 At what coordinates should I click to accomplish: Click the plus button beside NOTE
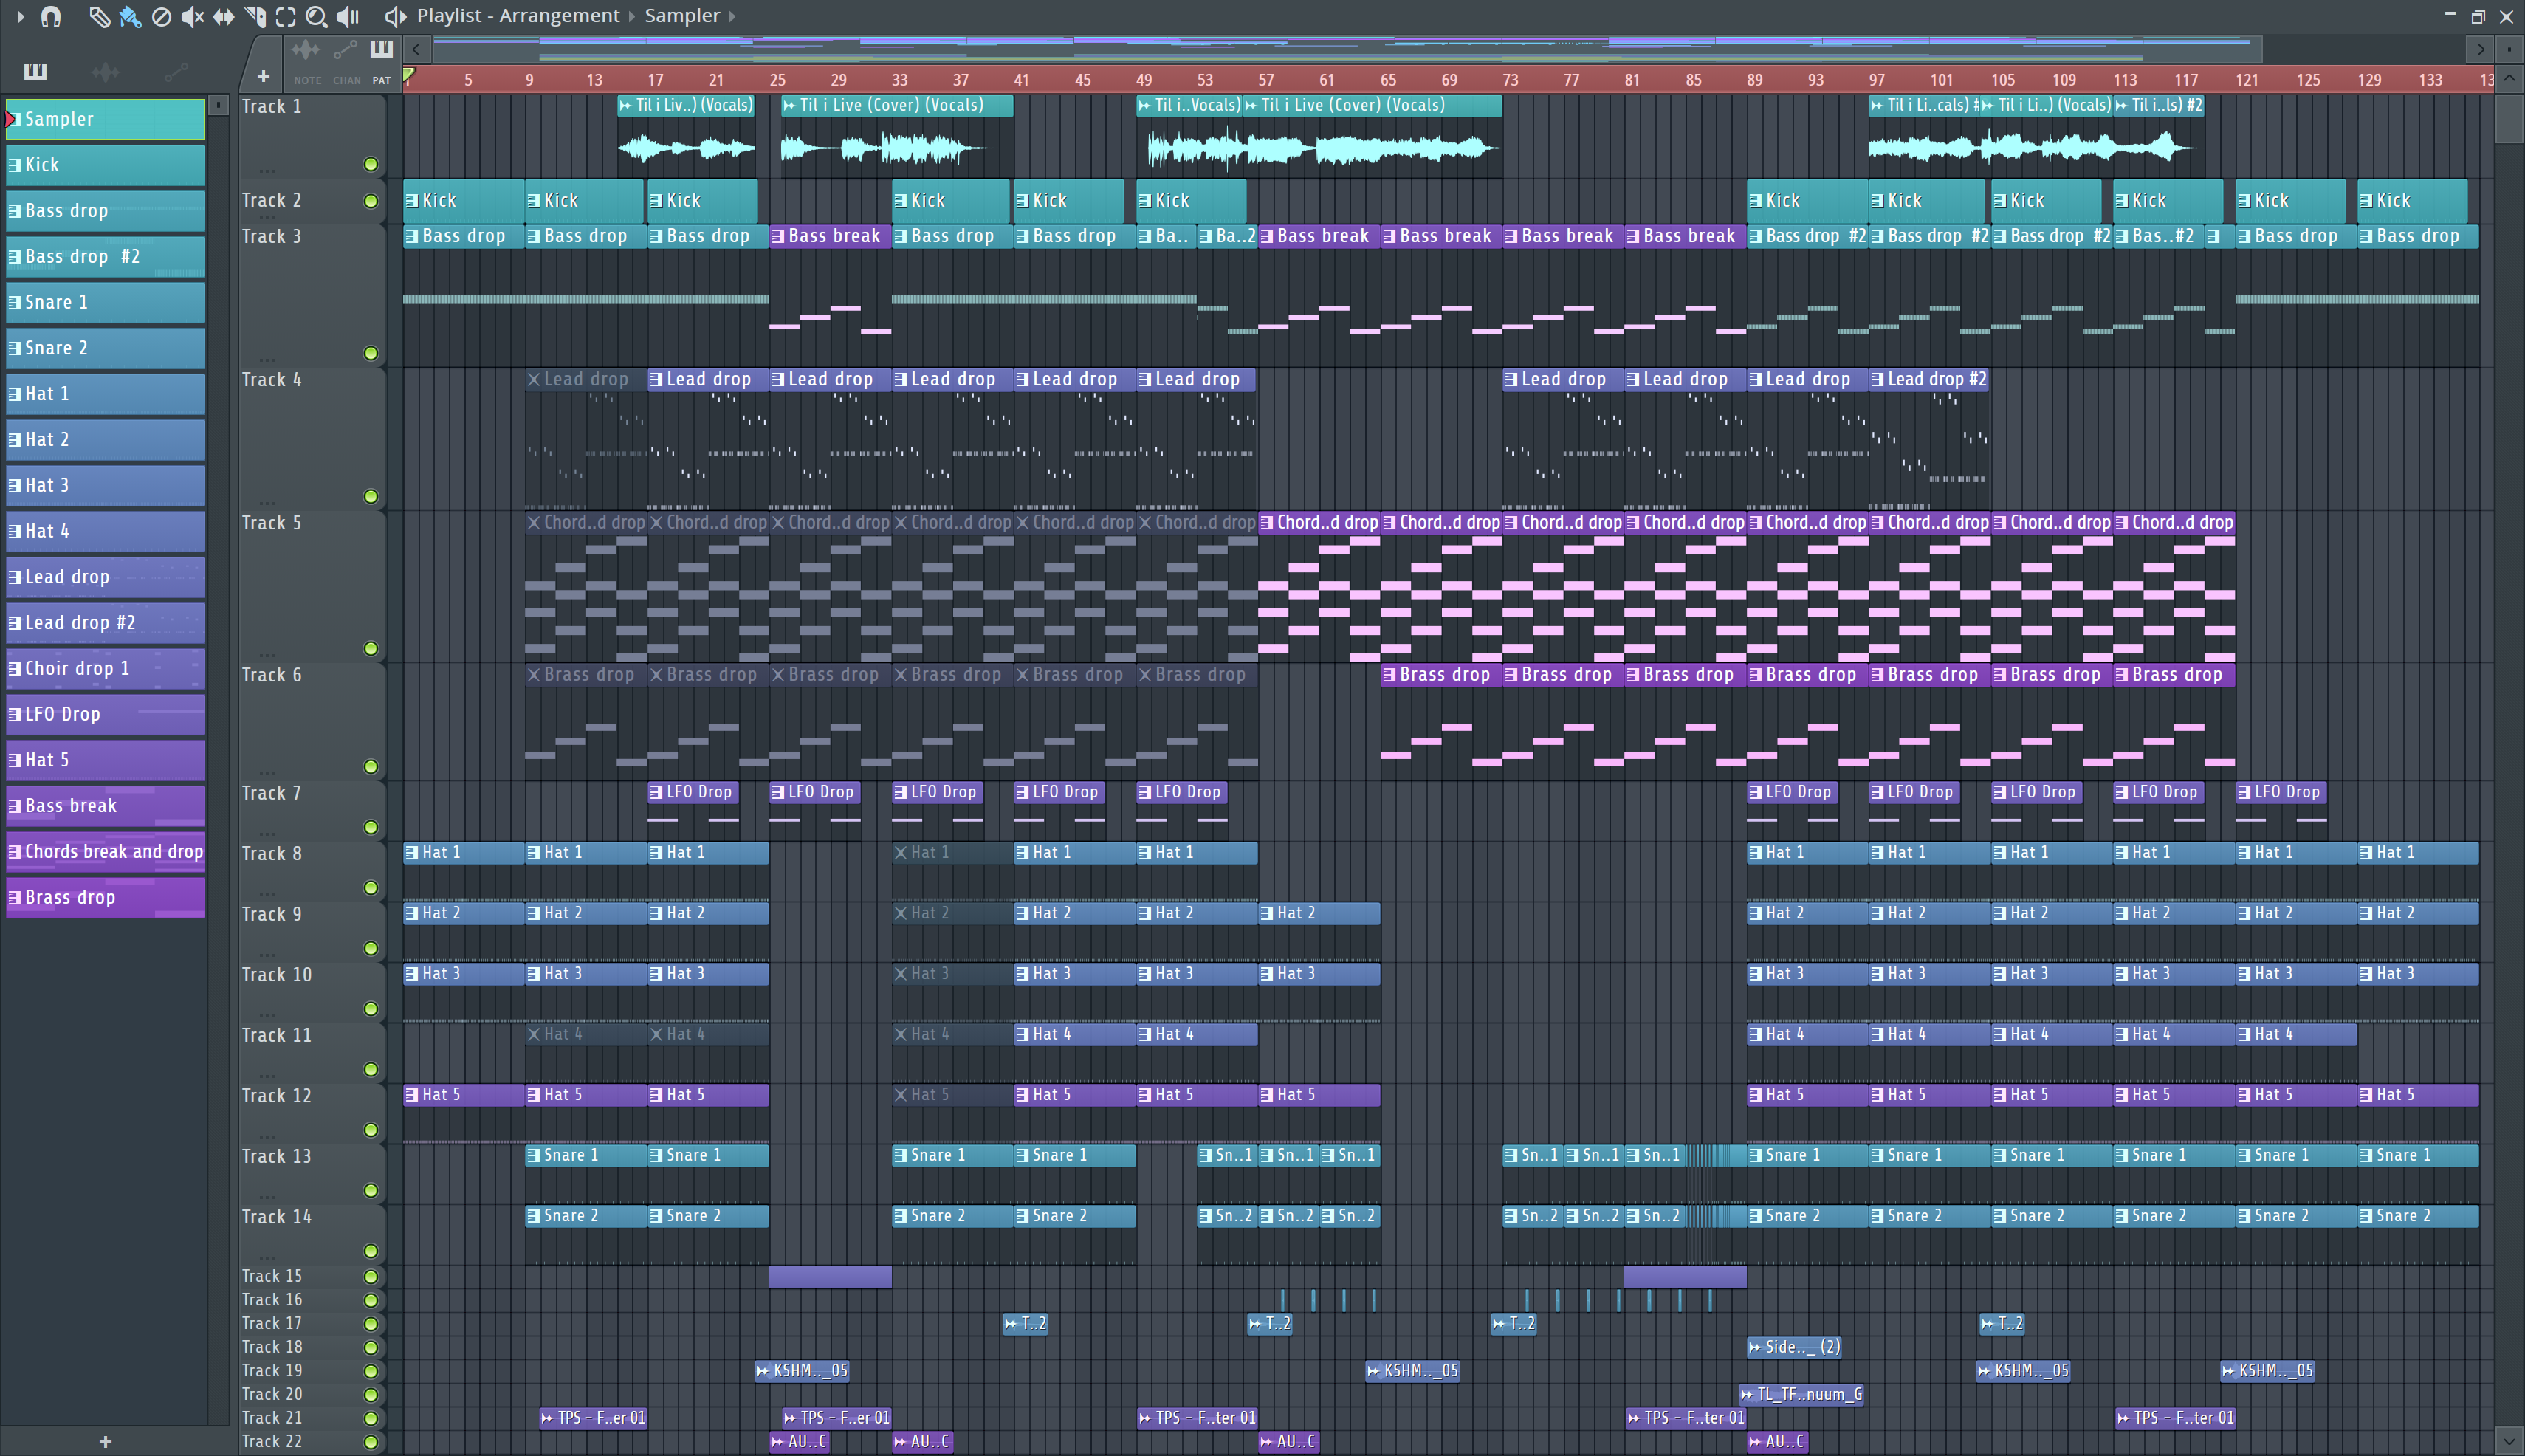pos(263,76)
